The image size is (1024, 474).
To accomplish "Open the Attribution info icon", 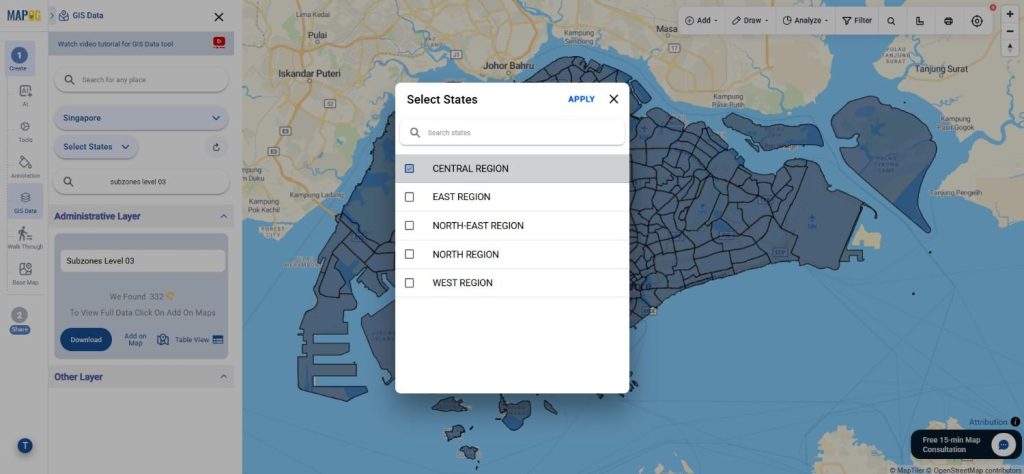I will click(x=1015, y=422).
